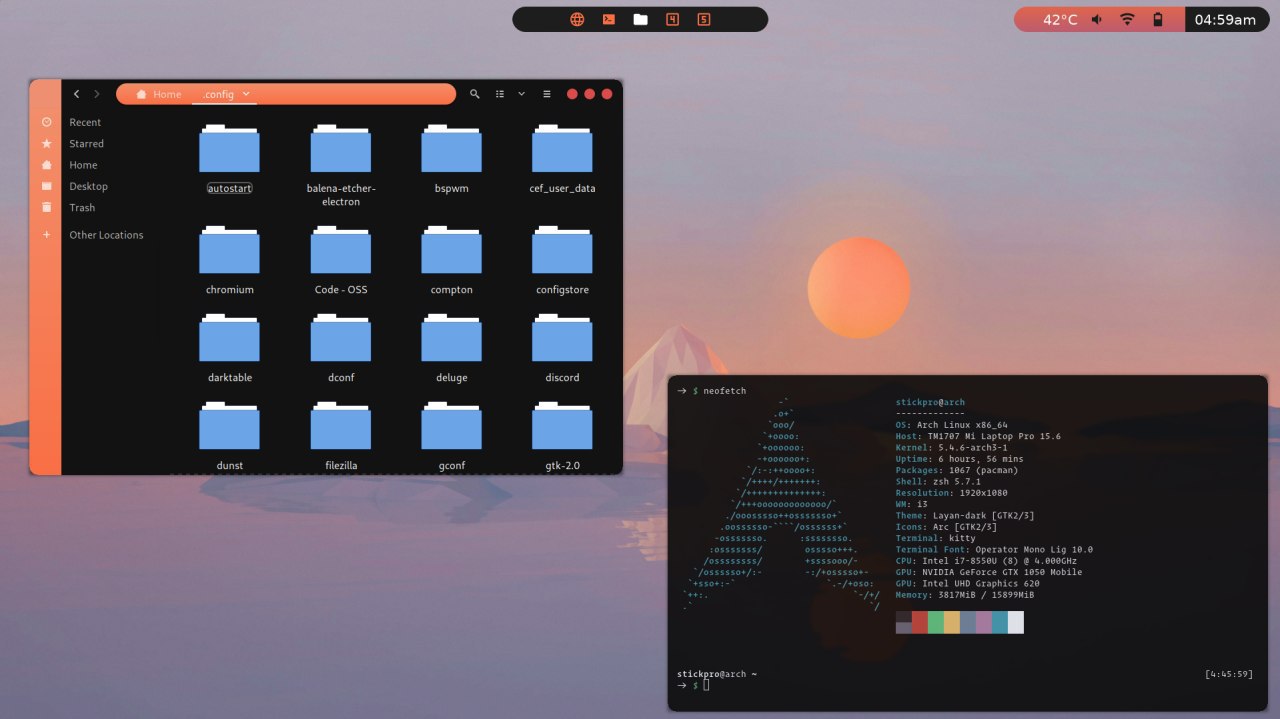Select the deluge folder
This screenshot has height=719, width=1280.
click(x=452, y=348)
